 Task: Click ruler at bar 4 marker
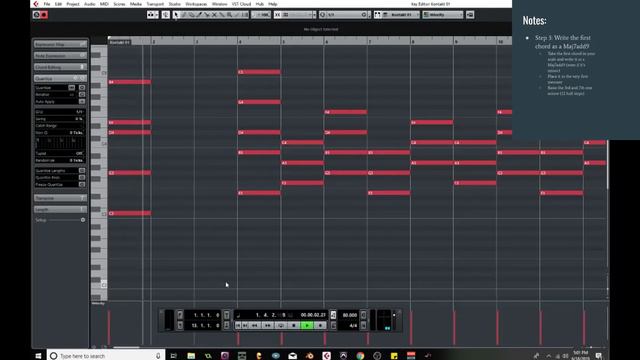pyautogui.click(x=239, y=41)
